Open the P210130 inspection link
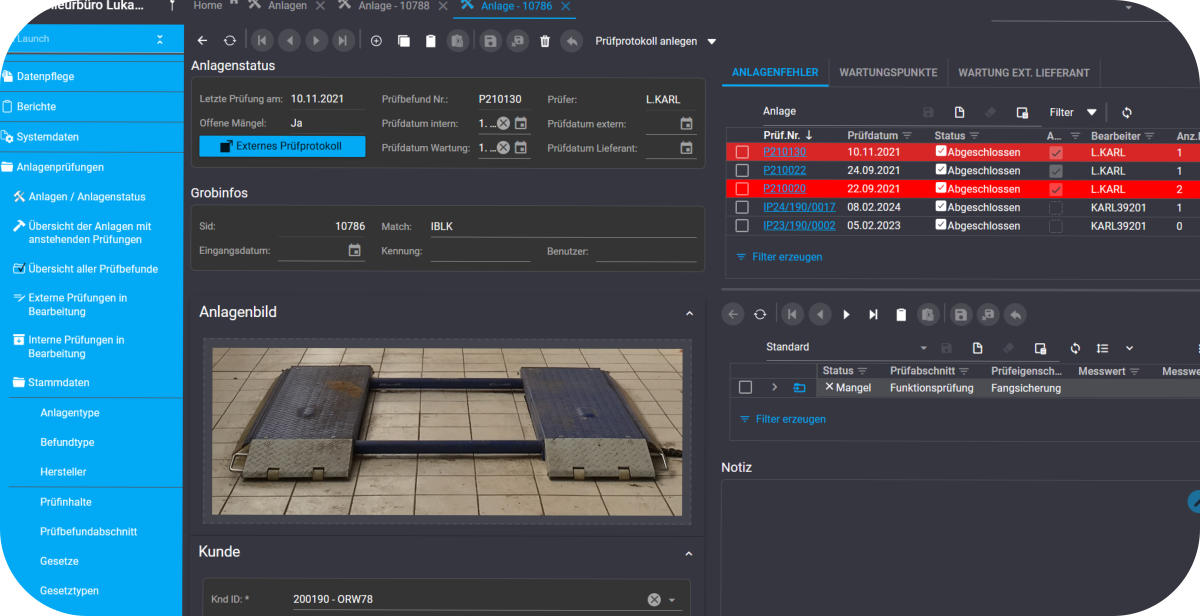This screenshot has height=616, width=1200. point(784,153)
